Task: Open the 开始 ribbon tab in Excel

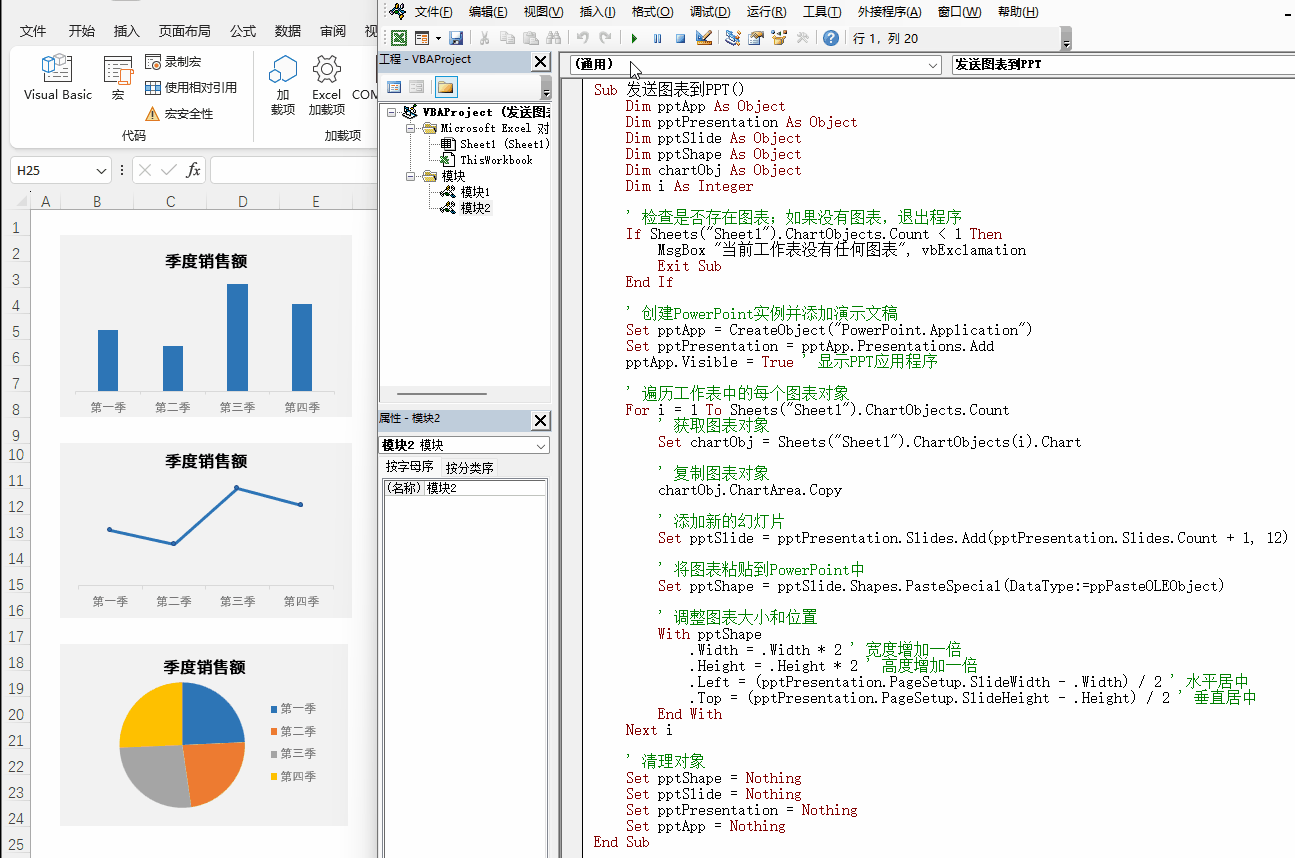Action: (x=82, y=31)
